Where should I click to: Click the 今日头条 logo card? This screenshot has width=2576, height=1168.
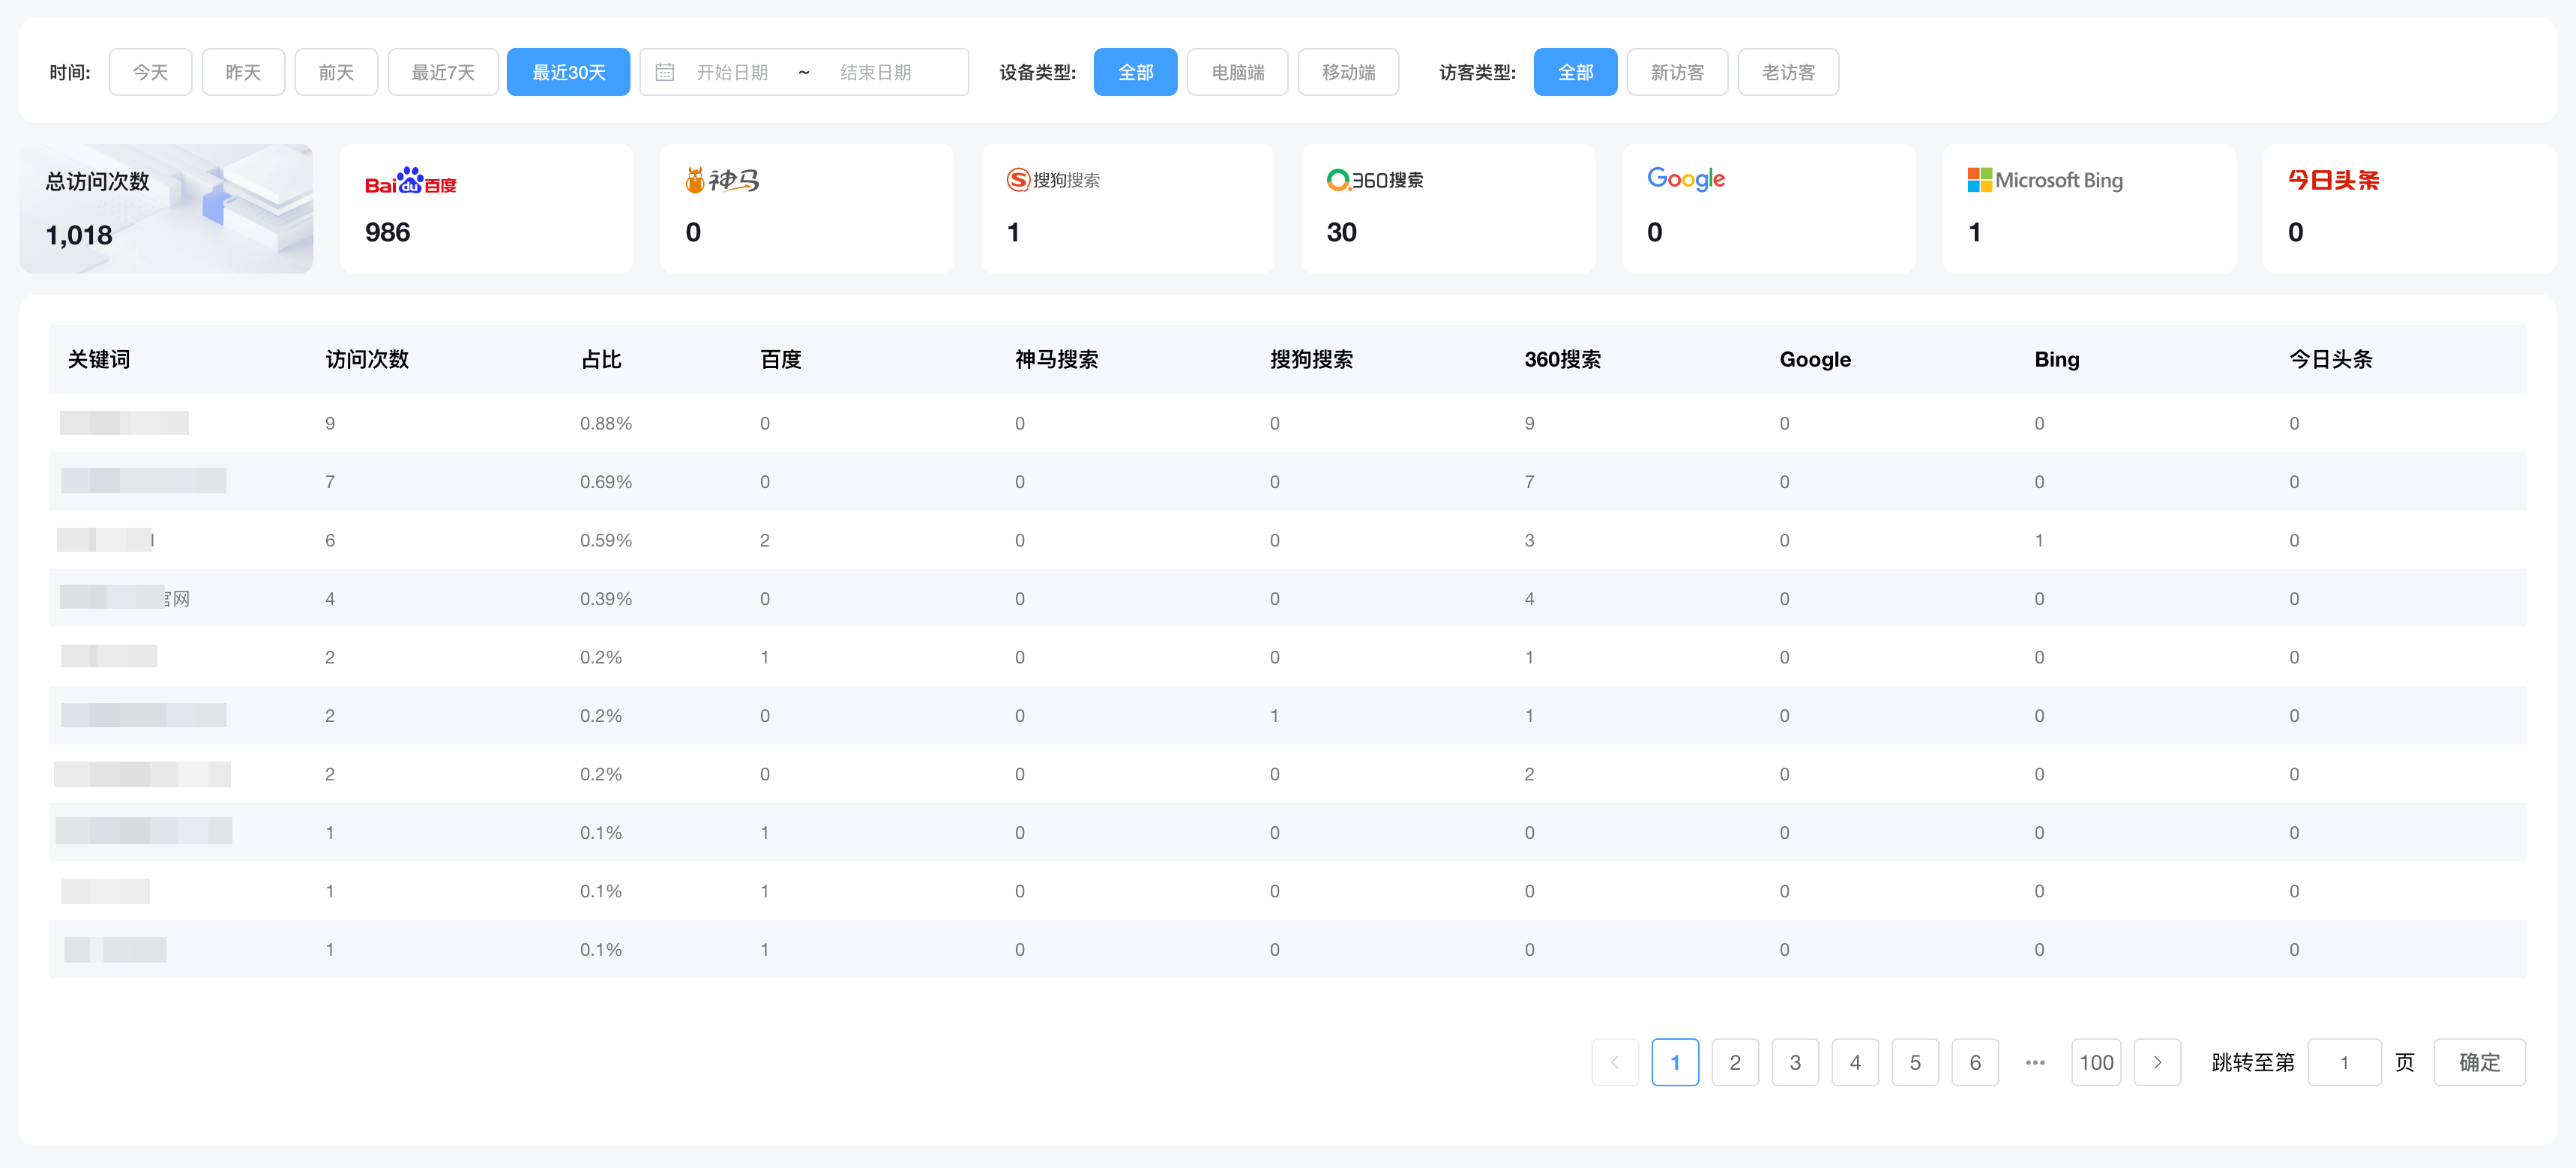coord(2409,208)
